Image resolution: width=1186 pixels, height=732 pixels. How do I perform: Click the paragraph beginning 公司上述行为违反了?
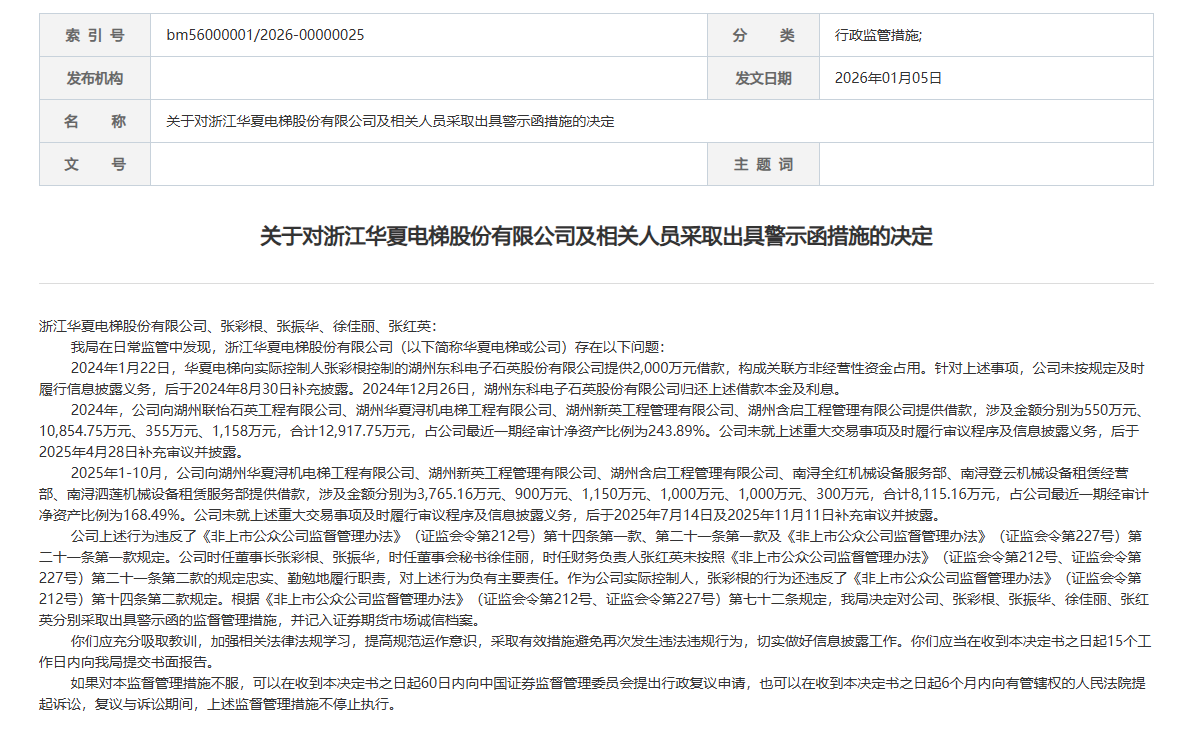coord(595,578)
